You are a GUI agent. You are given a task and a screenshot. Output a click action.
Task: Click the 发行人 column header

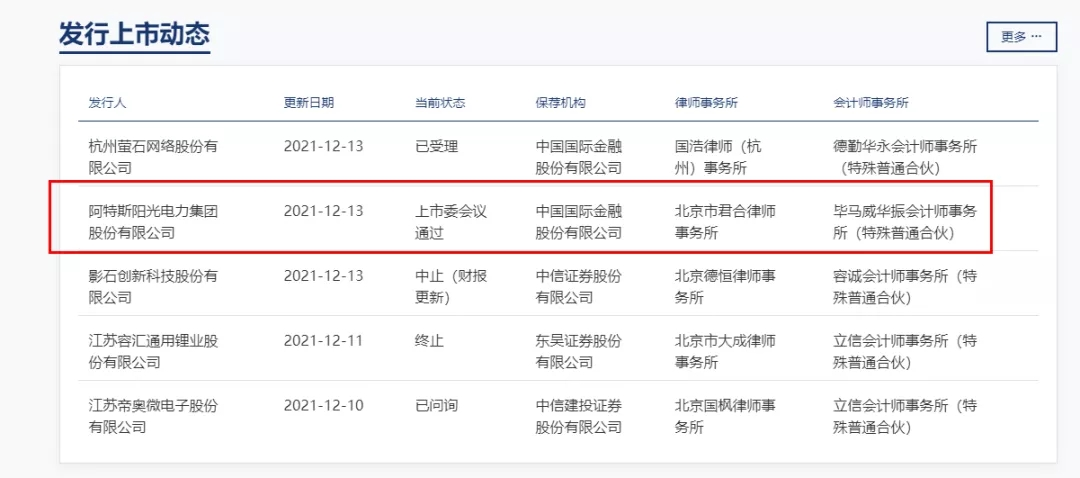pos(107,103)
